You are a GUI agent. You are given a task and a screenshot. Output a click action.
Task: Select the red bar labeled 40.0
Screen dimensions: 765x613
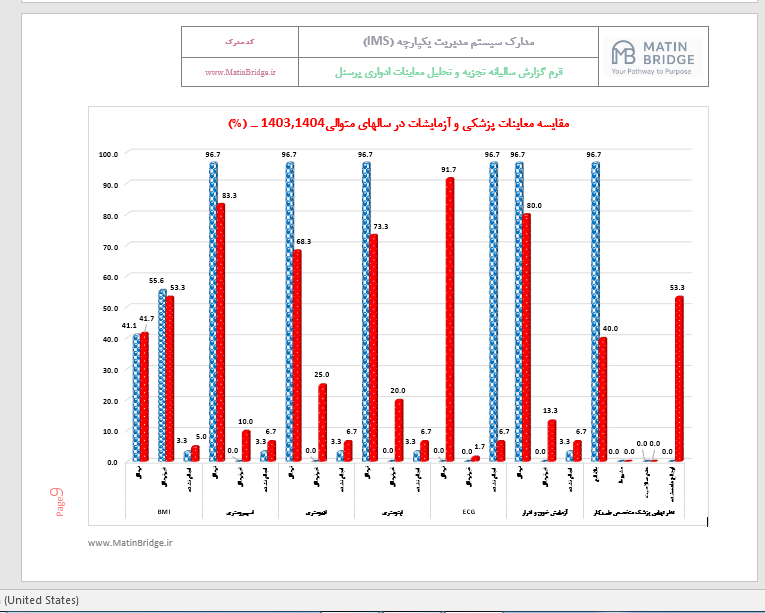tap(603, 398)
